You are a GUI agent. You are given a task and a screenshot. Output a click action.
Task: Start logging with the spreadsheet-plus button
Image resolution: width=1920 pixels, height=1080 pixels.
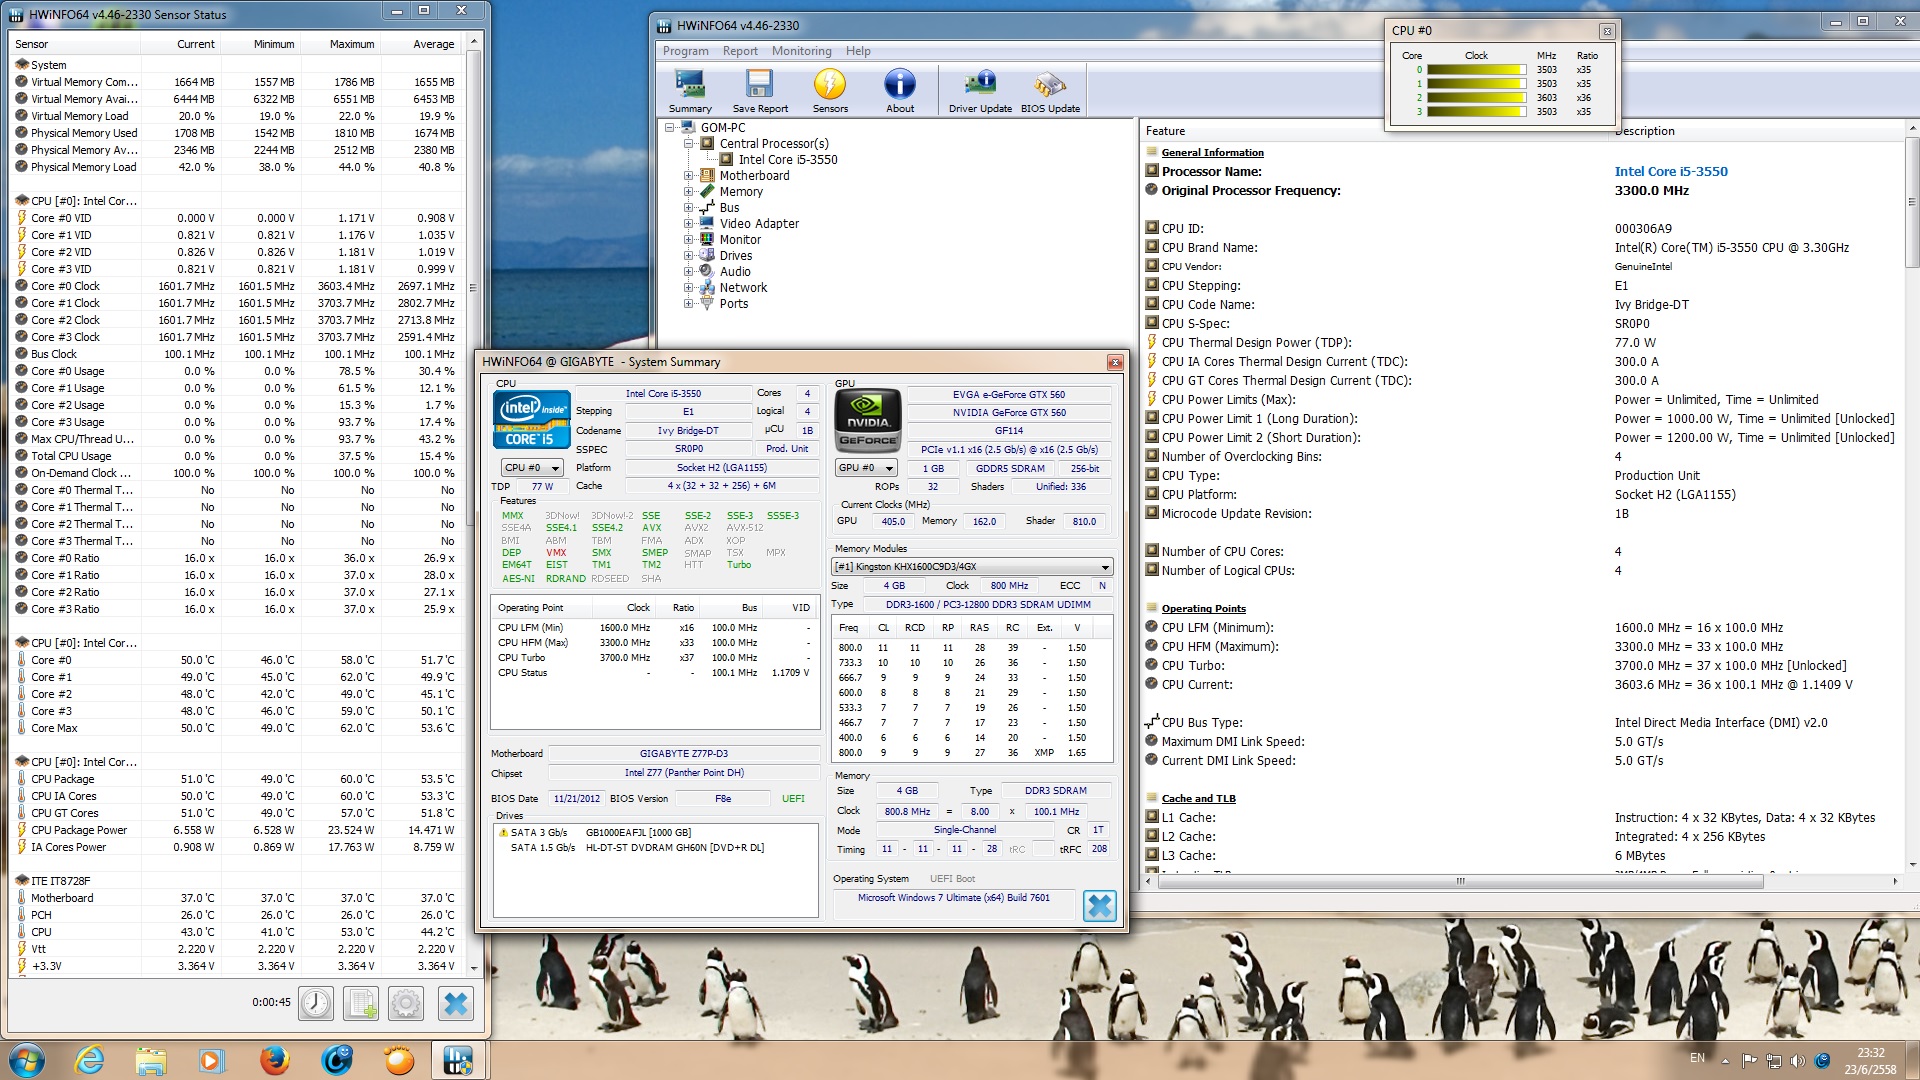click(361, 1003)
